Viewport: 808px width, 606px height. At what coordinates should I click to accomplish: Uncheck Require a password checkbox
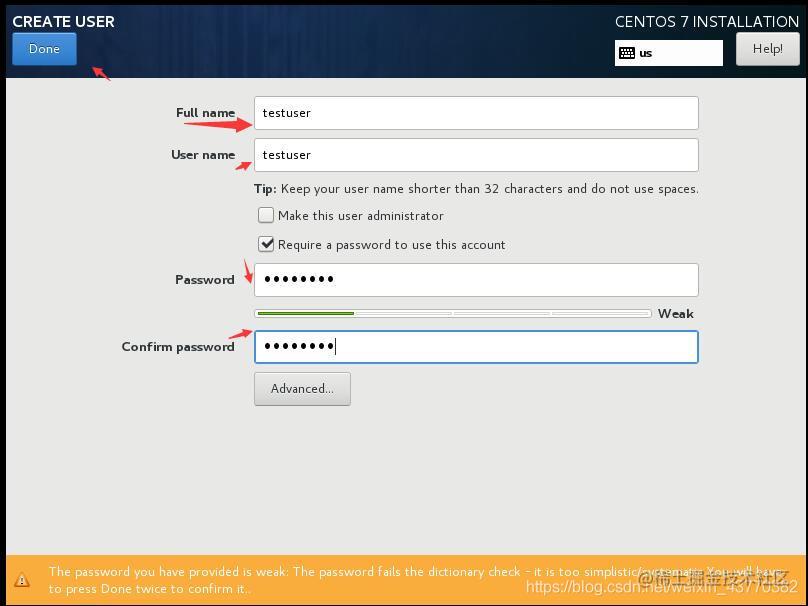tap(266, 244)
